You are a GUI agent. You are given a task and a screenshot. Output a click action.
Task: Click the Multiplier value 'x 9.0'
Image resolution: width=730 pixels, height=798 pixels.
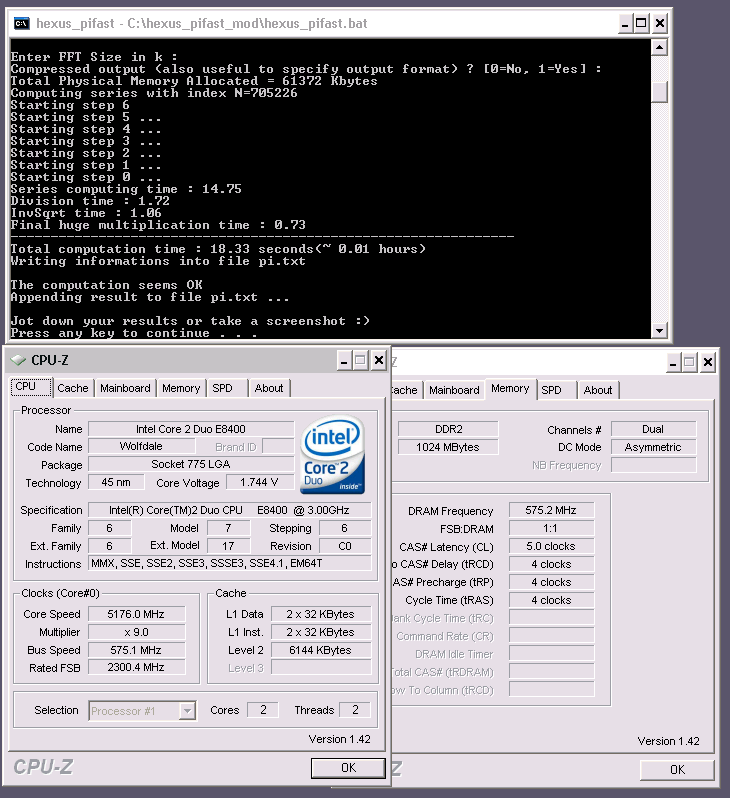pyautogui.click(x=136, y=632)
